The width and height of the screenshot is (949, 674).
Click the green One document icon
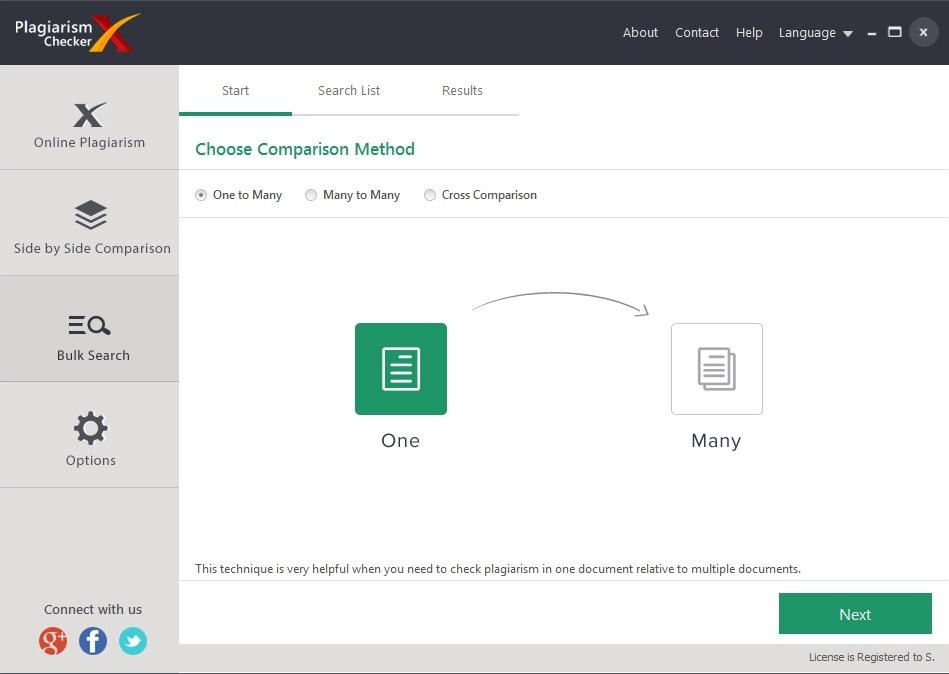point(401,369)
